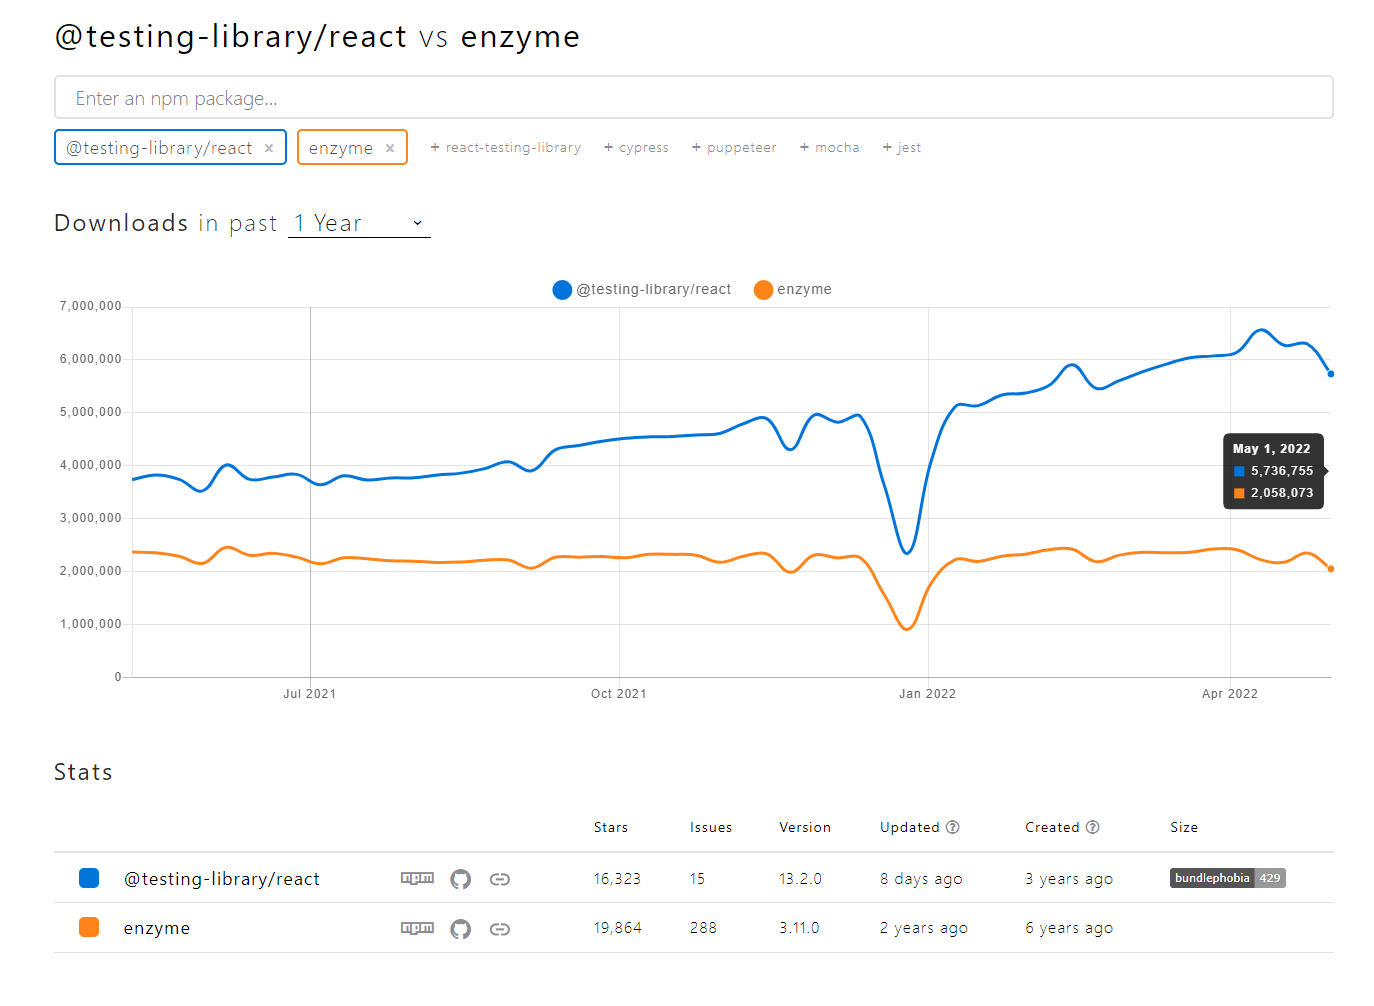
Task: Toggle @testing-library/react series in chart legend
Action: pyautogui.click(x=642, y=289)
